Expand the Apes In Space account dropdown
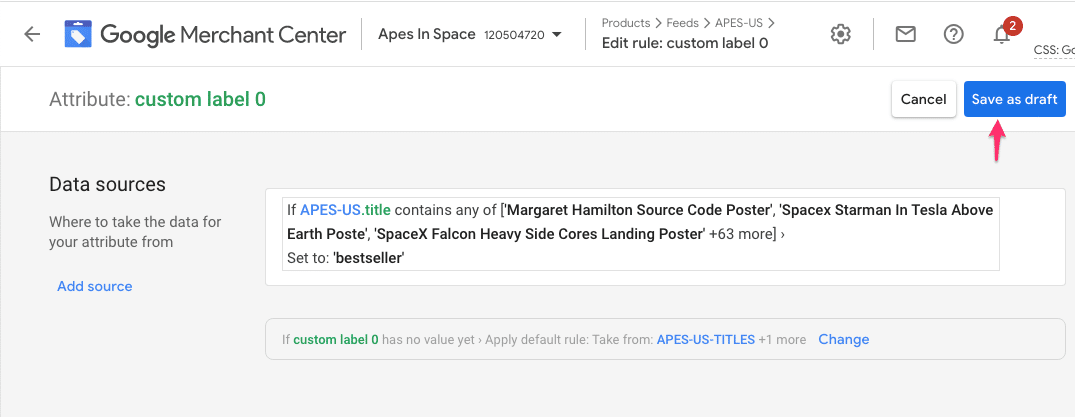 pyautogui.click(x=556, y=35)
